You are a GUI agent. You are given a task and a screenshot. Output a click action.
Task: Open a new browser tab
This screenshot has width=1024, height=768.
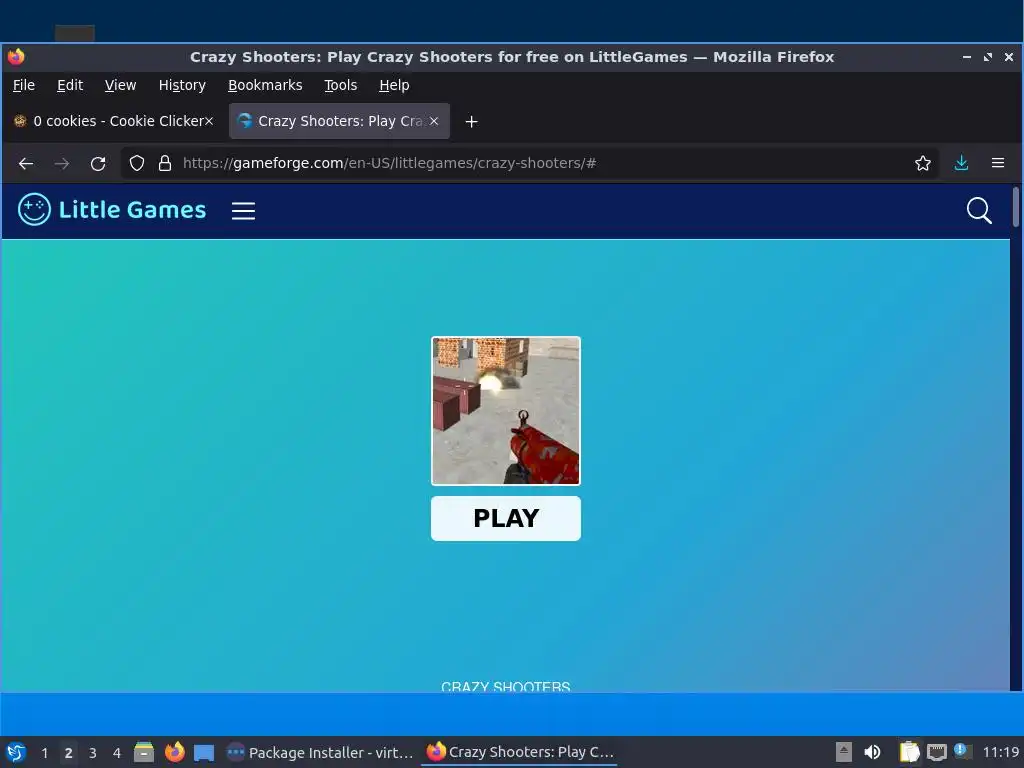pyautogui.click(x=472, y=121)
